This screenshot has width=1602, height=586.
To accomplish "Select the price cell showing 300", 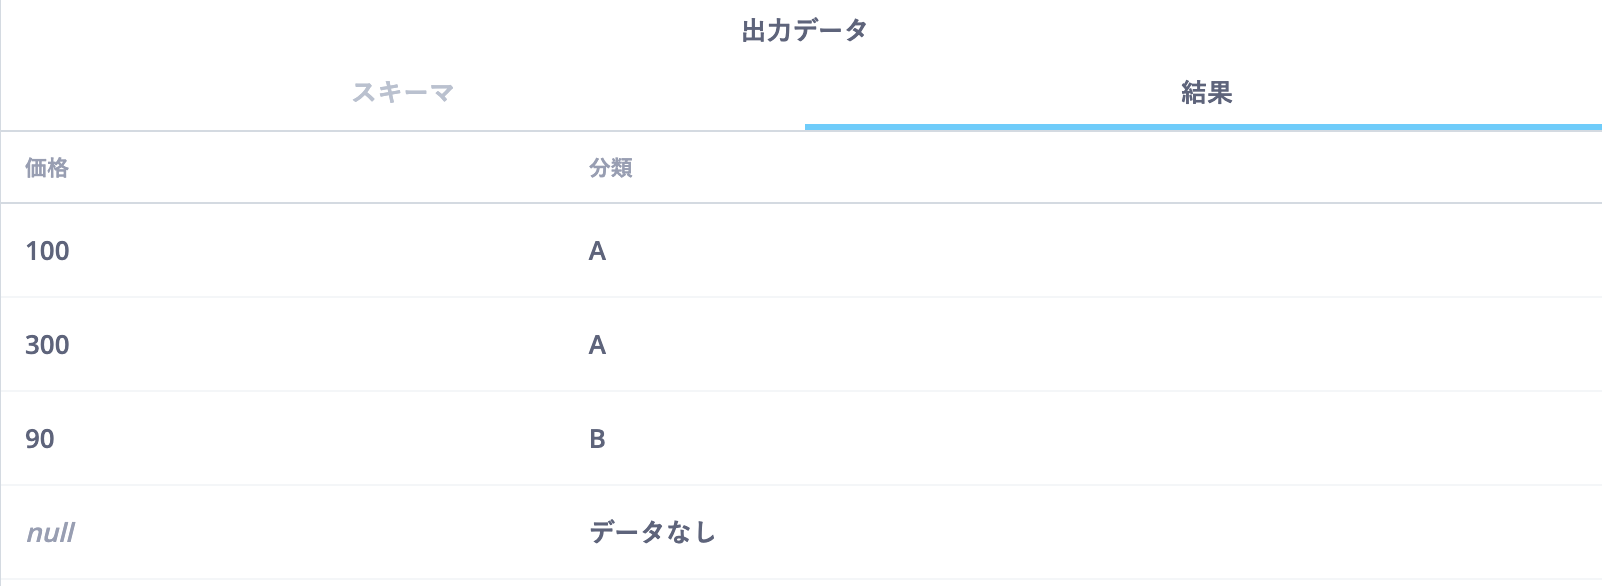I will click(x=47, y=345).
